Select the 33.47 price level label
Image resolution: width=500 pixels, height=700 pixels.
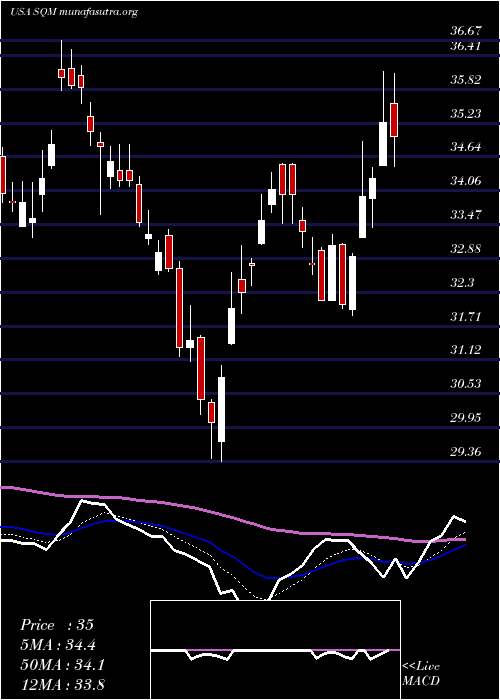pos(466,215)
